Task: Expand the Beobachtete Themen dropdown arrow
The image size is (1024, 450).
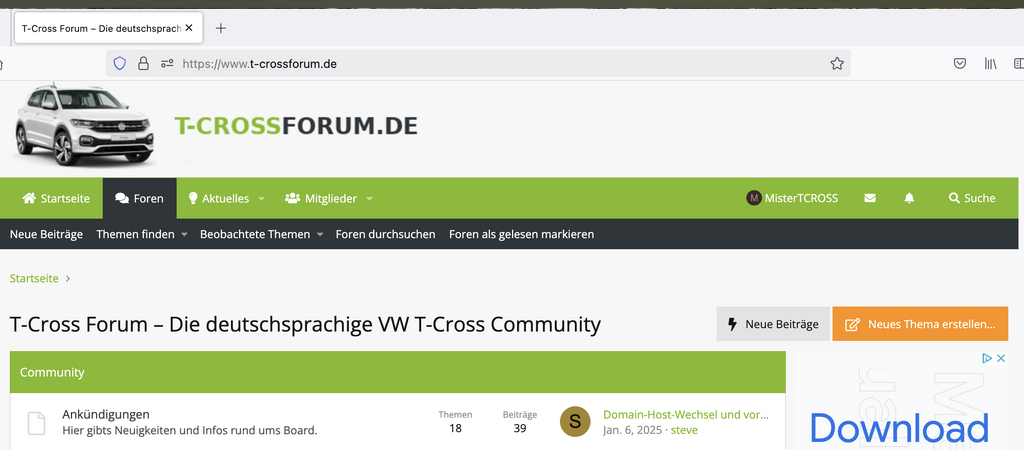Action: 320,234
